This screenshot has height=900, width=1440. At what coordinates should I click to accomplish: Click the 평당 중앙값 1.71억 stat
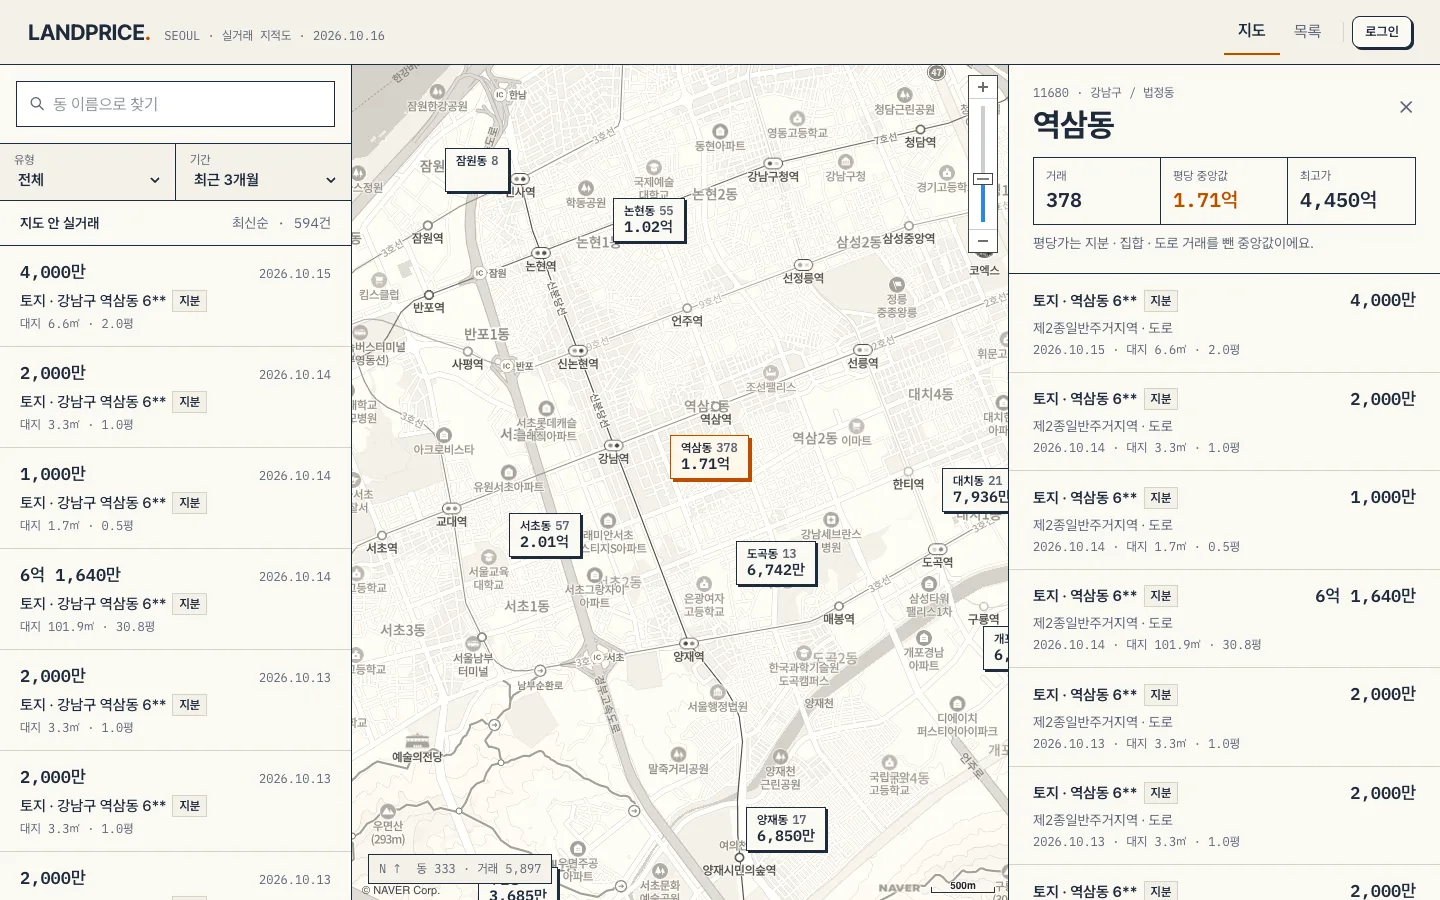tap(1224, 191)
